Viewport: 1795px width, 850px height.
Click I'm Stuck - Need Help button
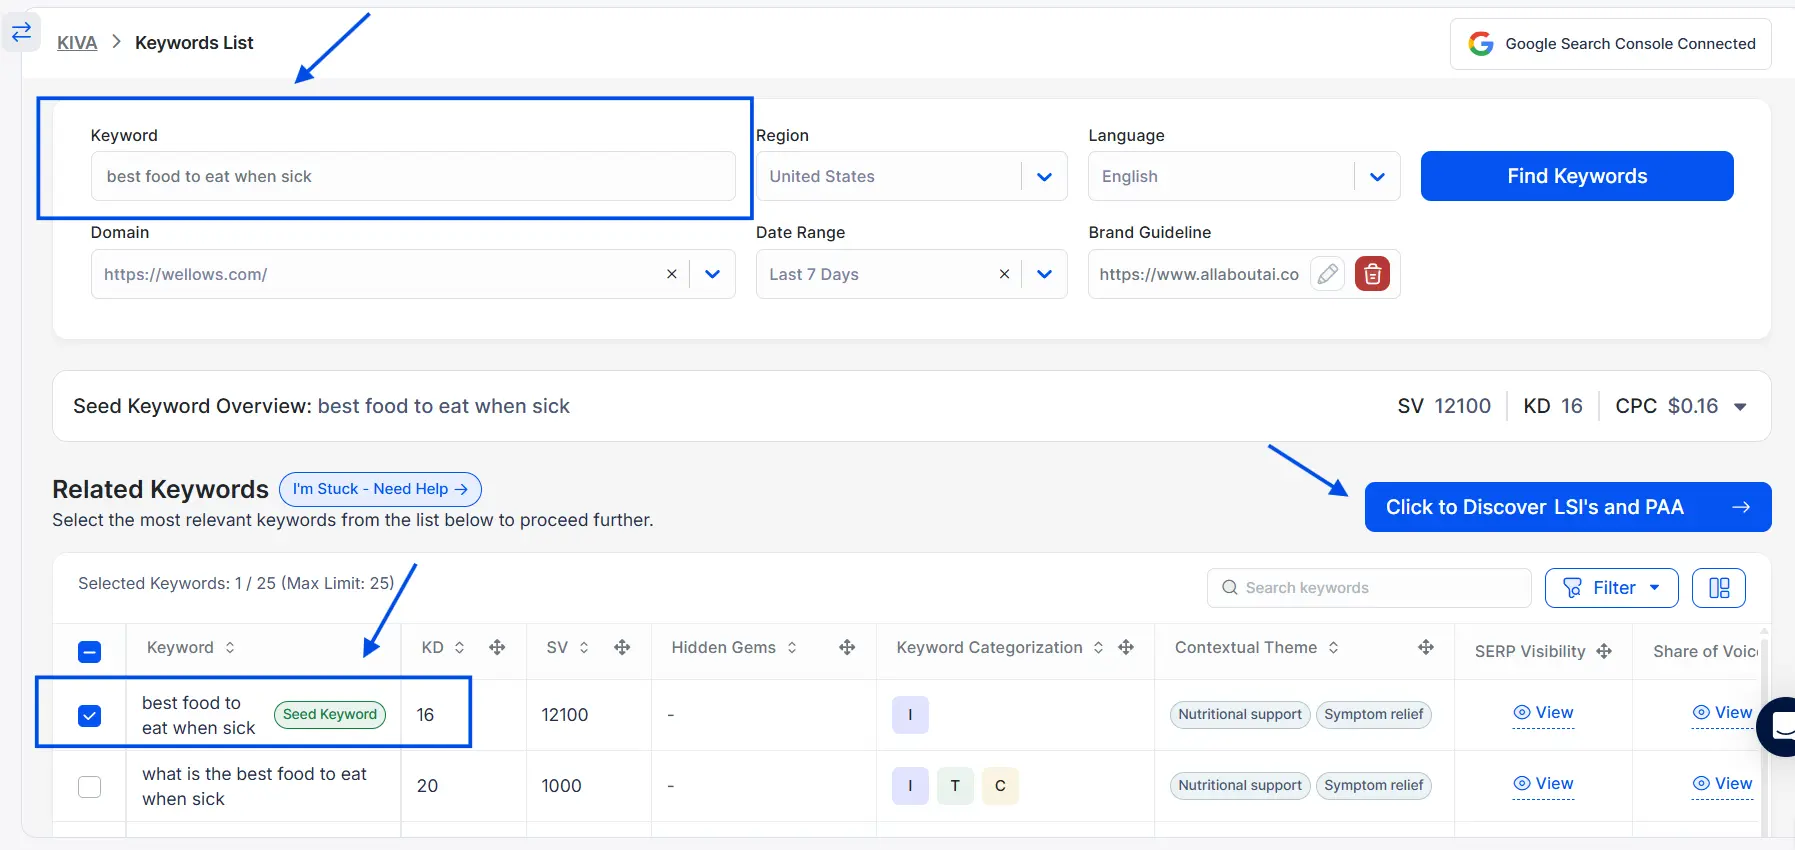[380, 489]
